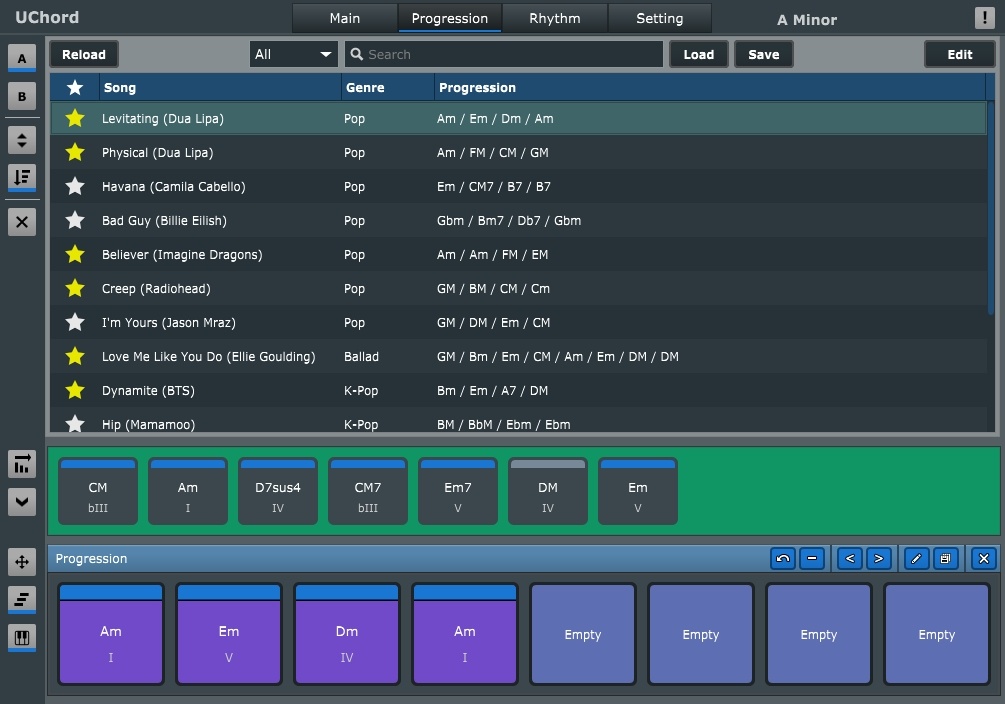The image size is (1005, 704).
Task: Select the Am I chord pad in the green palette
Action: [x=188, y=492]
